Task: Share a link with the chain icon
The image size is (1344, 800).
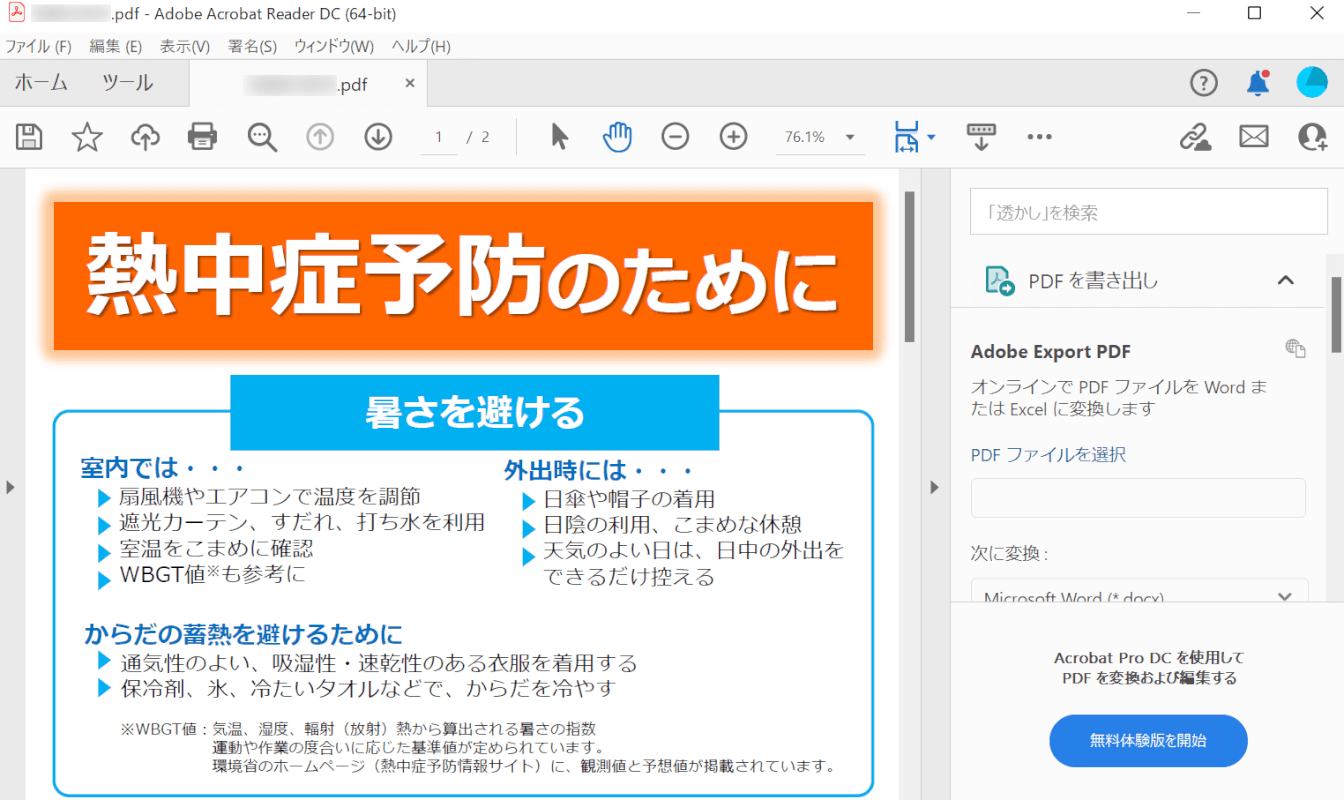Action: pyautogui.click(x=1195, y=137)
